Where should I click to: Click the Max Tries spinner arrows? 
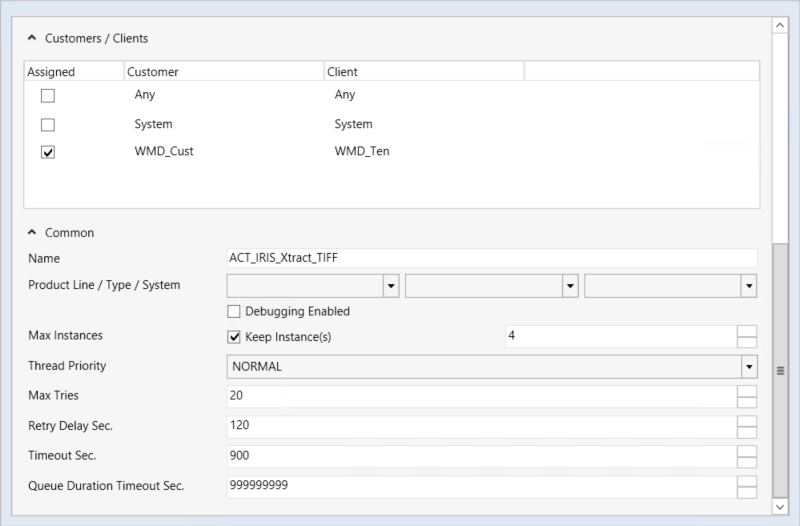746,396
